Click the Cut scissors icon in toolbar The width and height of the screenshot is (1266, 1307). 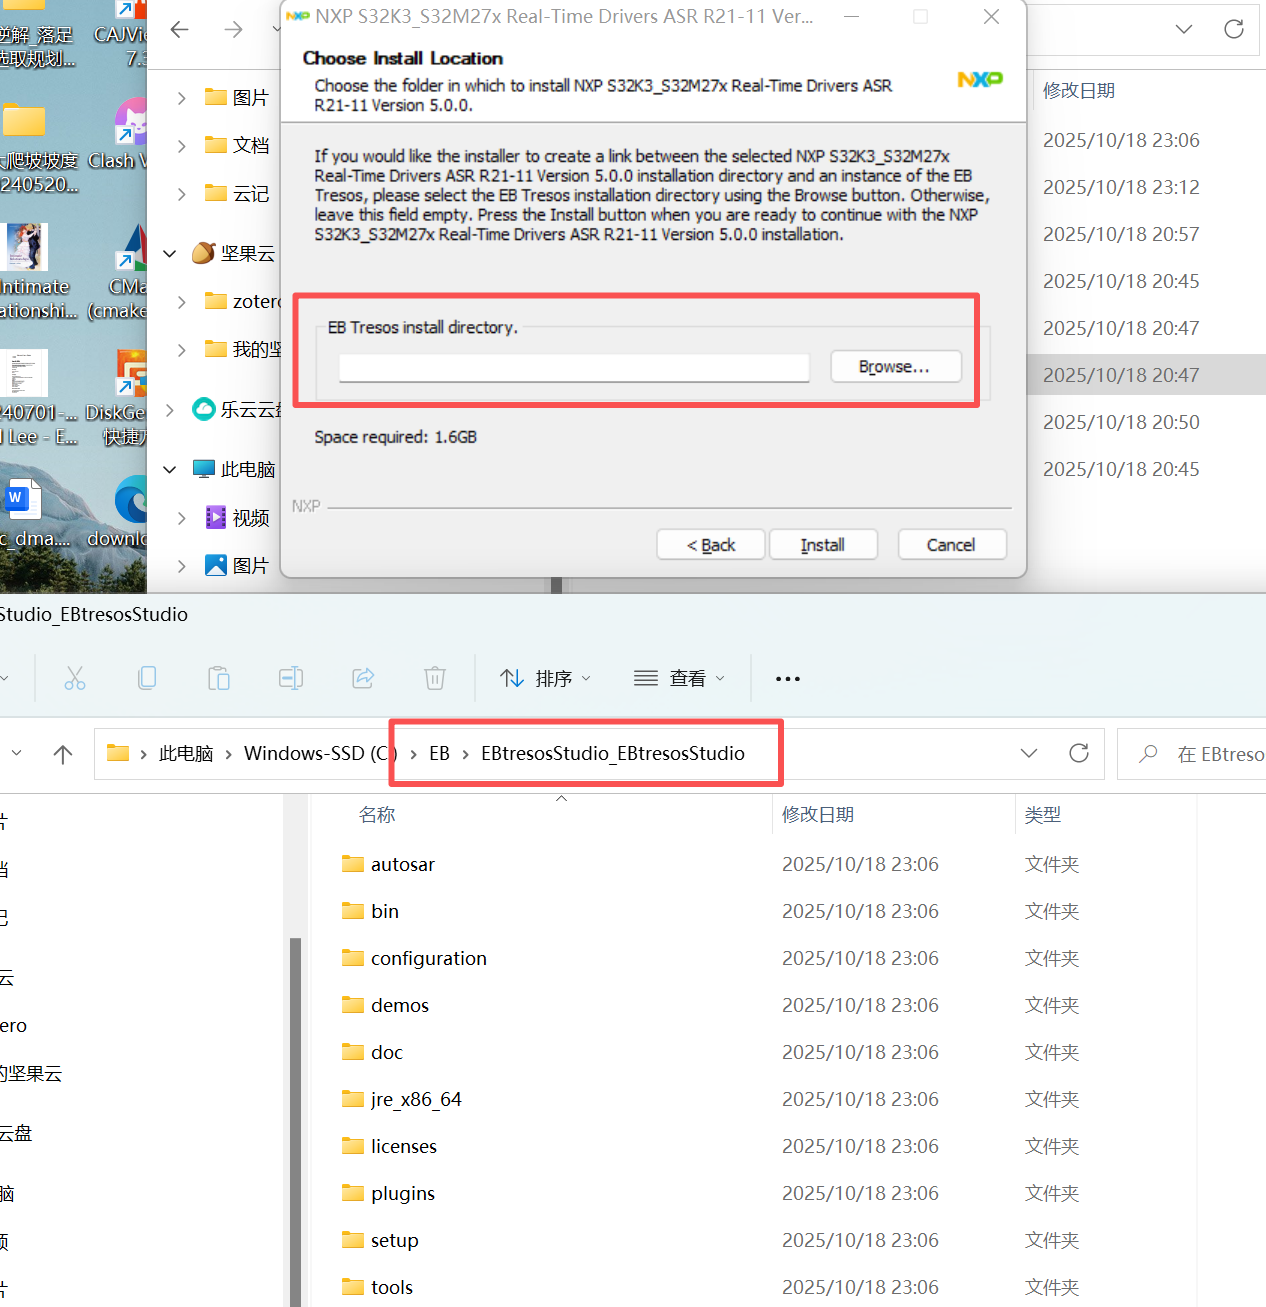[x=75, y=679]
